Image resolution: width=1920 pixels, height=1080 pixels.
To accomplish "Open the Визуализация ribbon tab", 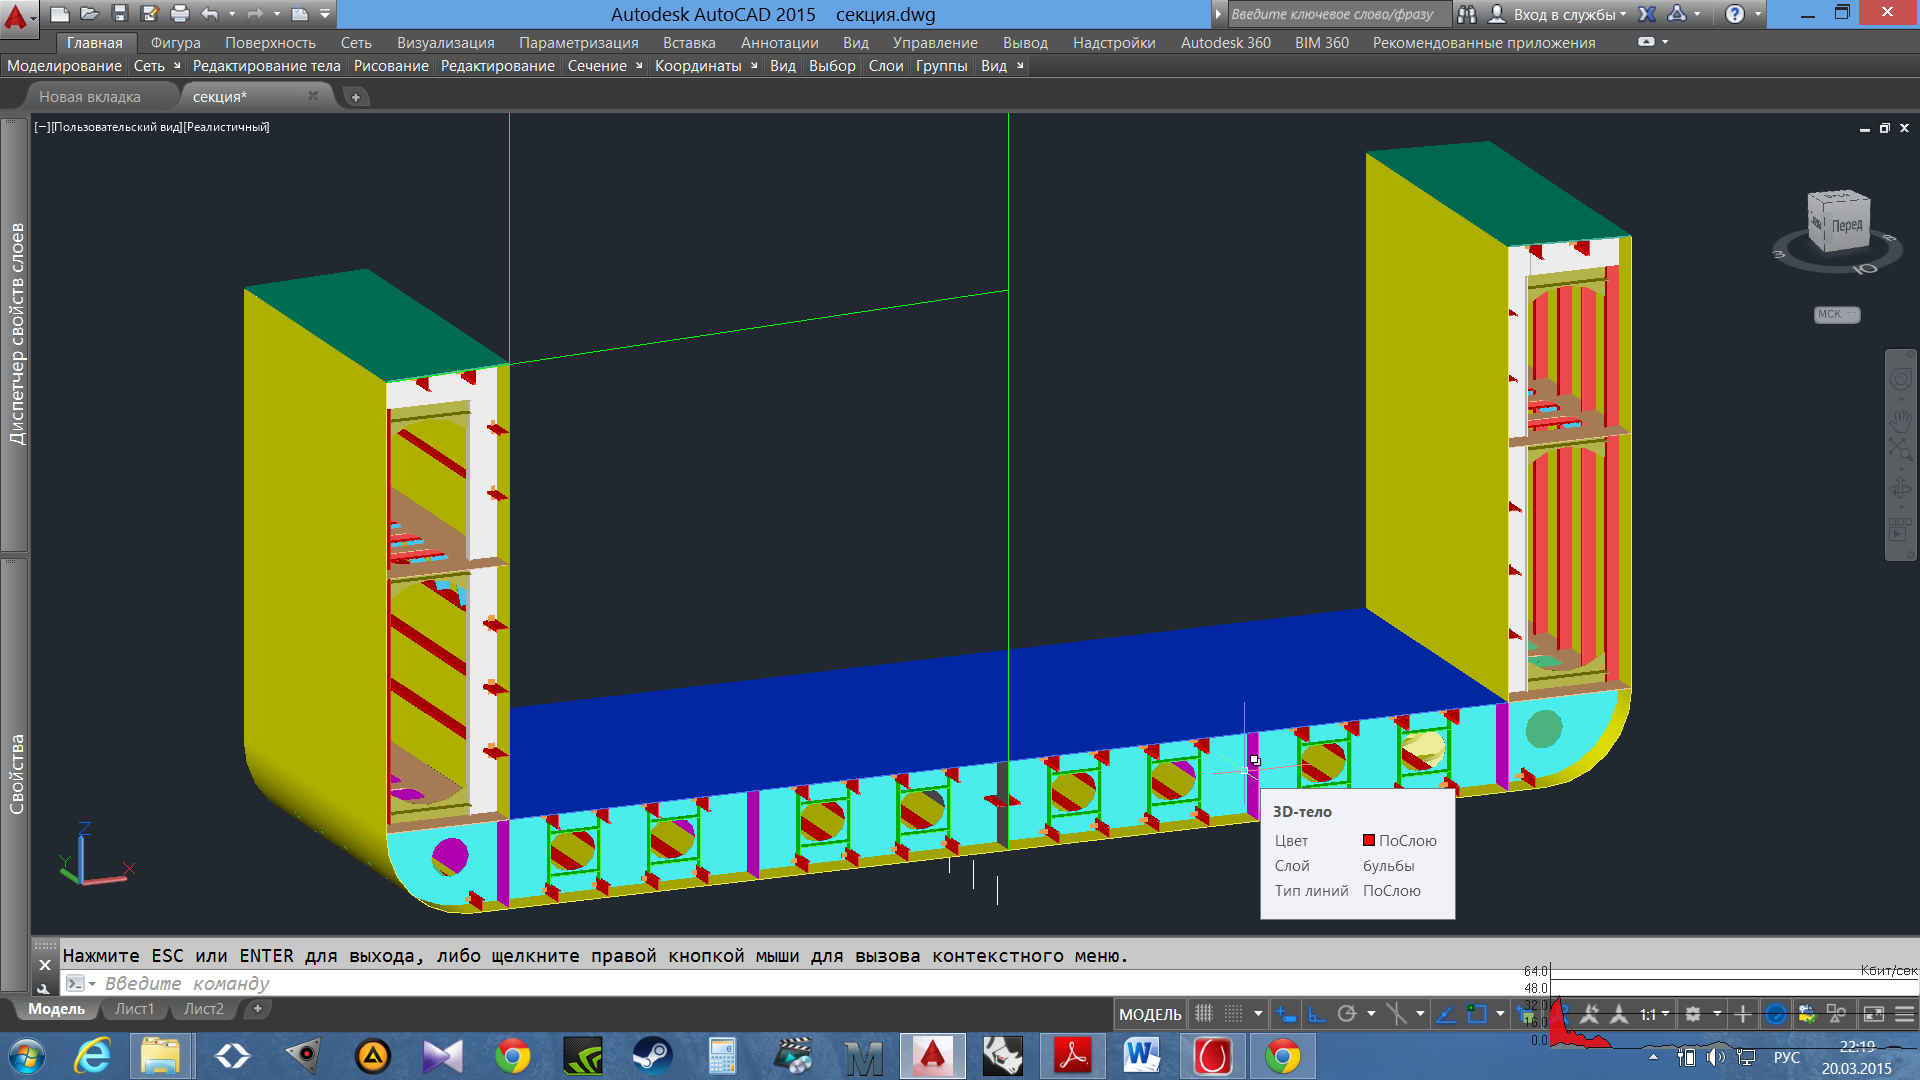I will pos(445,42).
